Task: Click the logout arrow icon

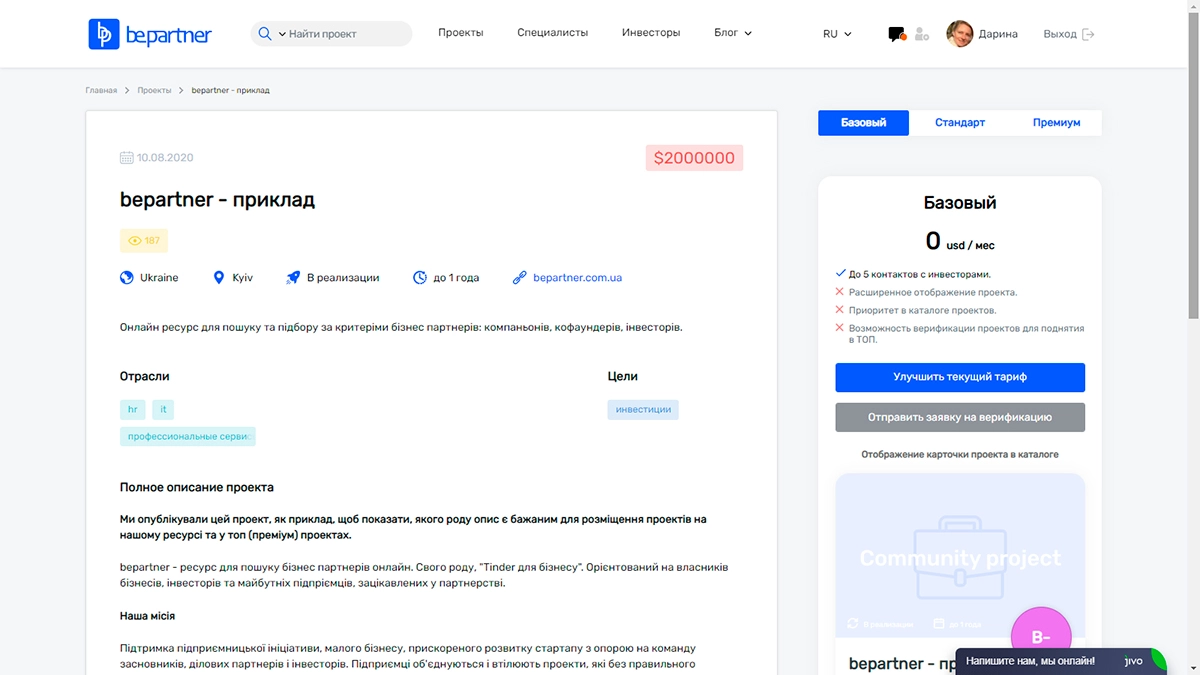Action: tap(1089, 34)
